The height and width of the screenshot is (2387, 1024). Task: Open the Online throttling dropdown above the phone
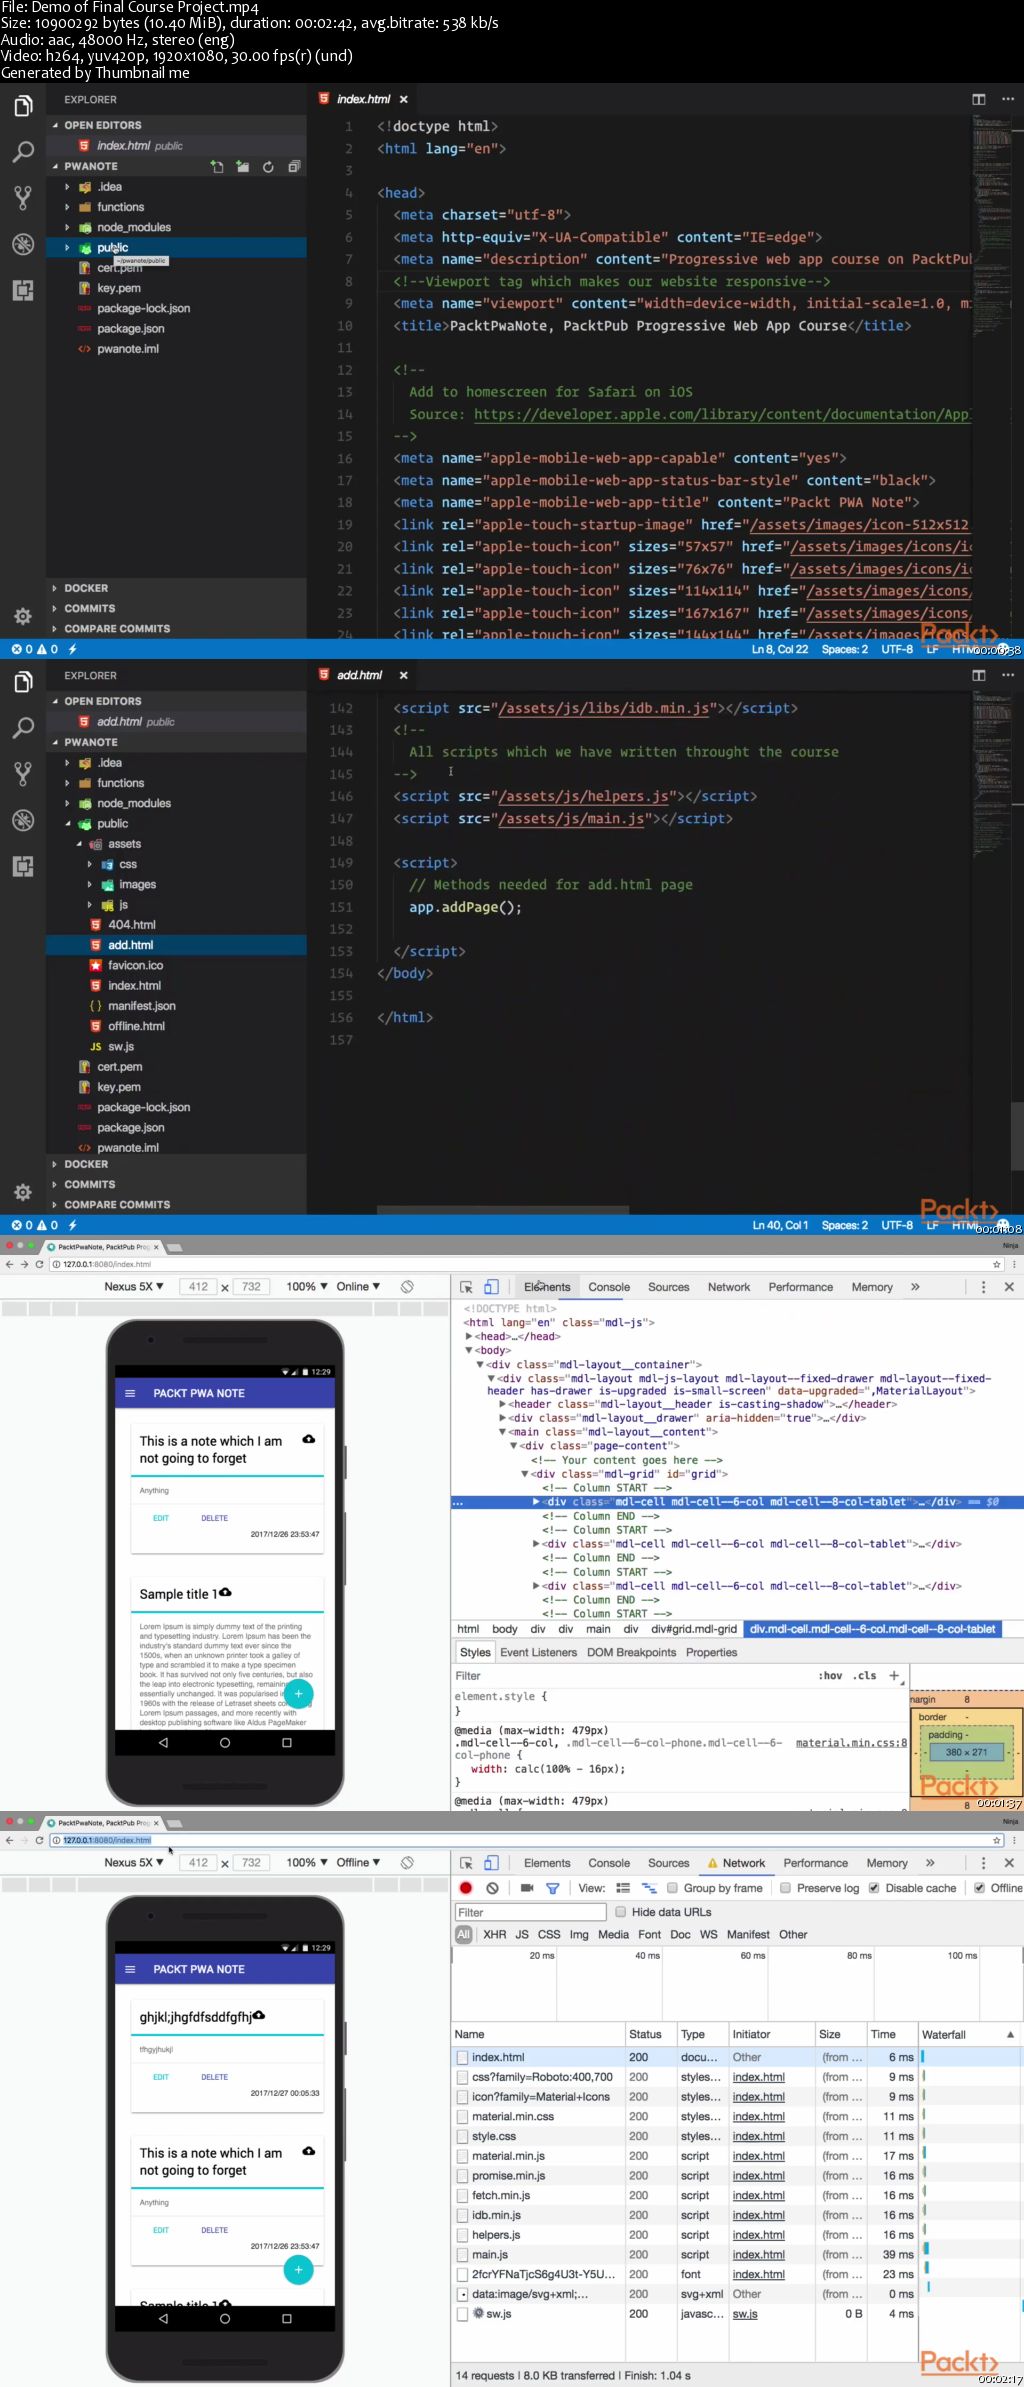pyautogui.click(x=358, y=1287)
